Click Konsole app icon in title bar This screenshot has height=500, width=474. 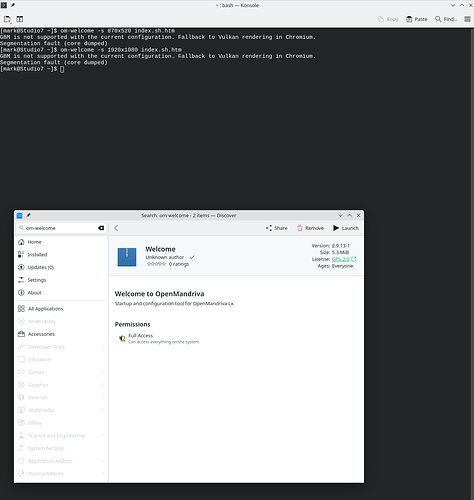tap(4, 5)
